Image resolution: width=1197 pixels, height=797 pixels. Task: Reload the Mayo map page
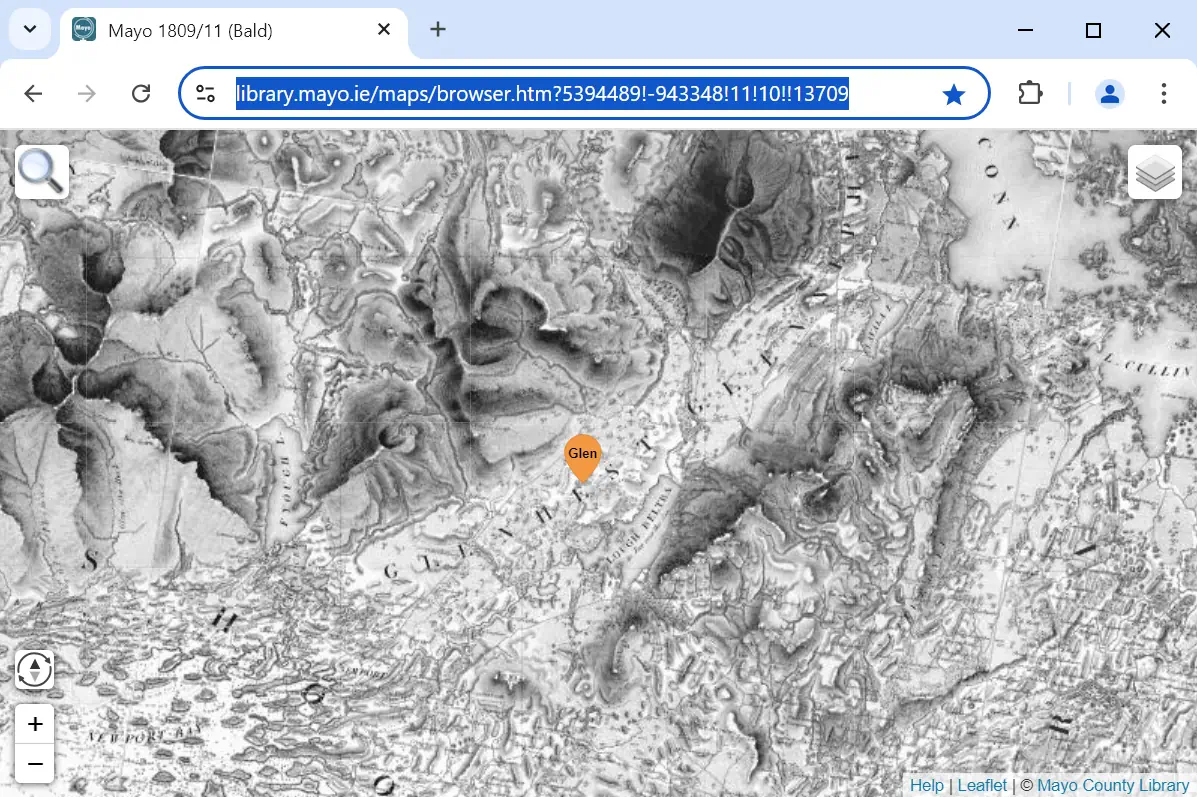(141, 94)
